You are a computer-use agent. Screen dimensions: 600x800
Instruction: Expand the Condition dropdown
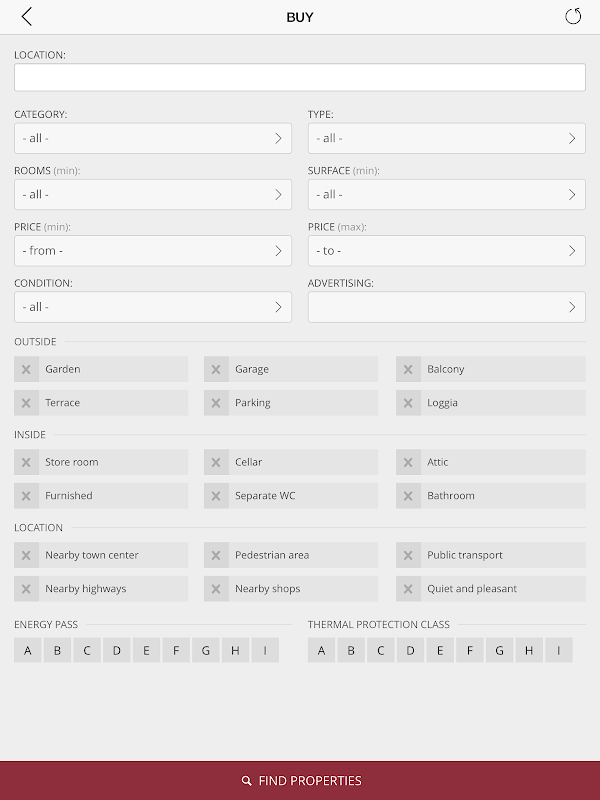tap(153, 307)
